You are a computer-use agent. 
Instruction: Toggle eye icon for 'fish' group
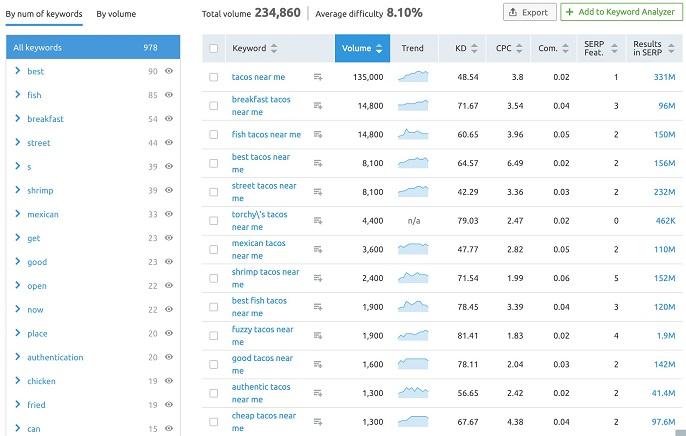tap(169, 95)
